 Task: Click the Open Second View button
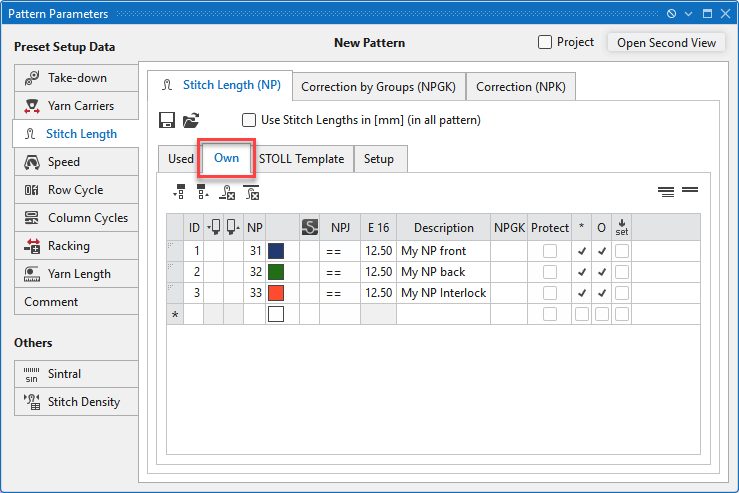coord(666,43)
